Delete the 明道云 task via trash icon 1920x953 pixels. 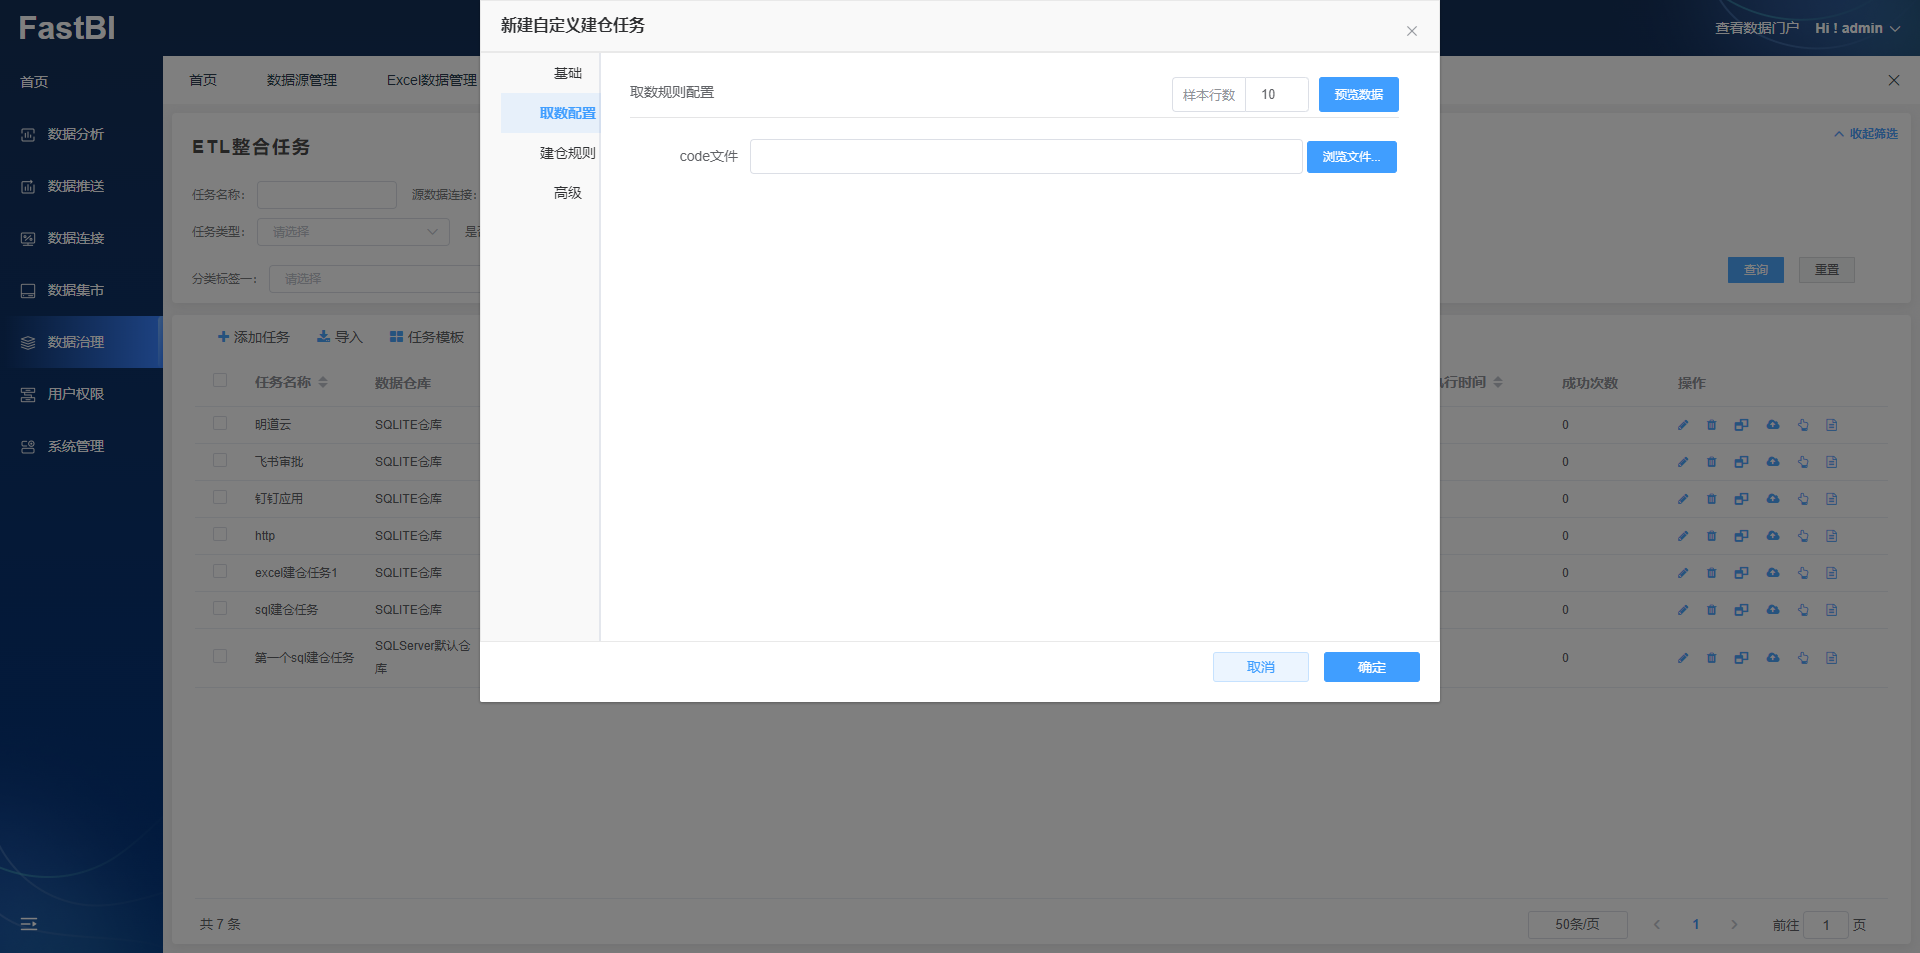tap(1711, 425)
